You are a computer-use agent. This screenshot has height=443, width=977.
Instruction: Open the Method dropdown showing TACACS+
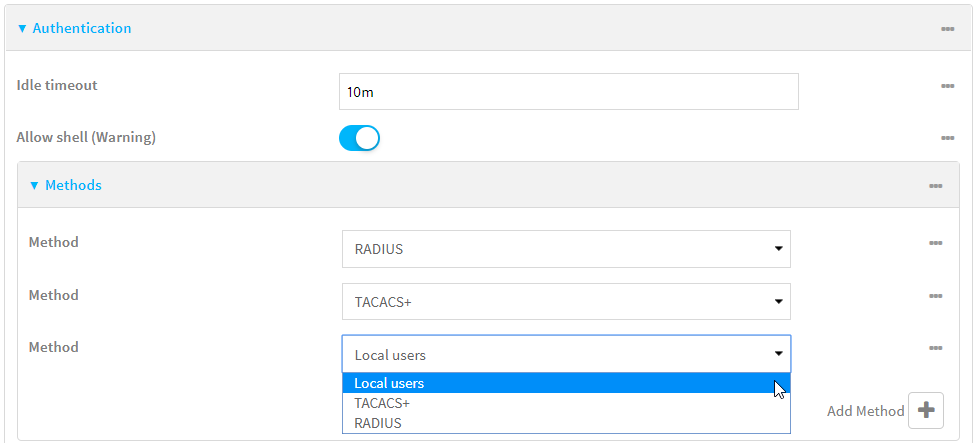pos(566,301)
